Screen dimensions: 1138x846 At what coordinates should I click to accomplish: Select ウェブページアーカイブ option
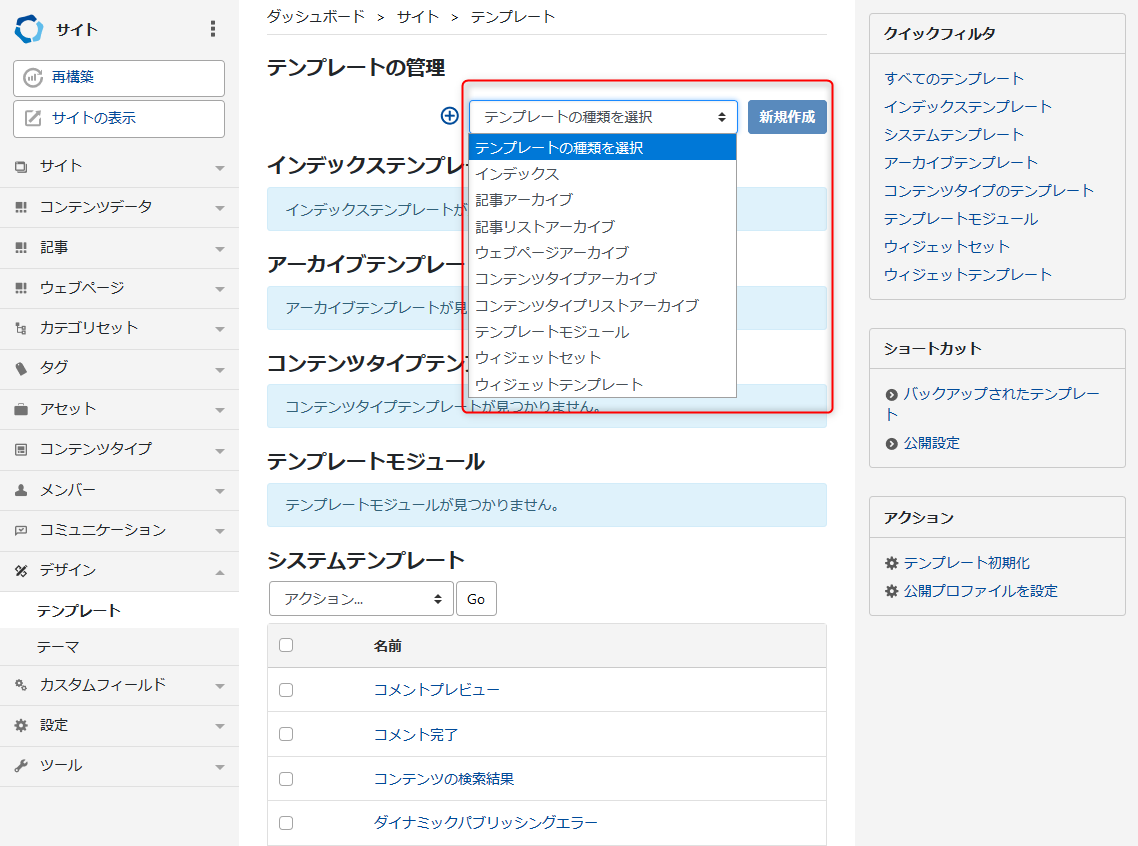[x=602, y=253]
